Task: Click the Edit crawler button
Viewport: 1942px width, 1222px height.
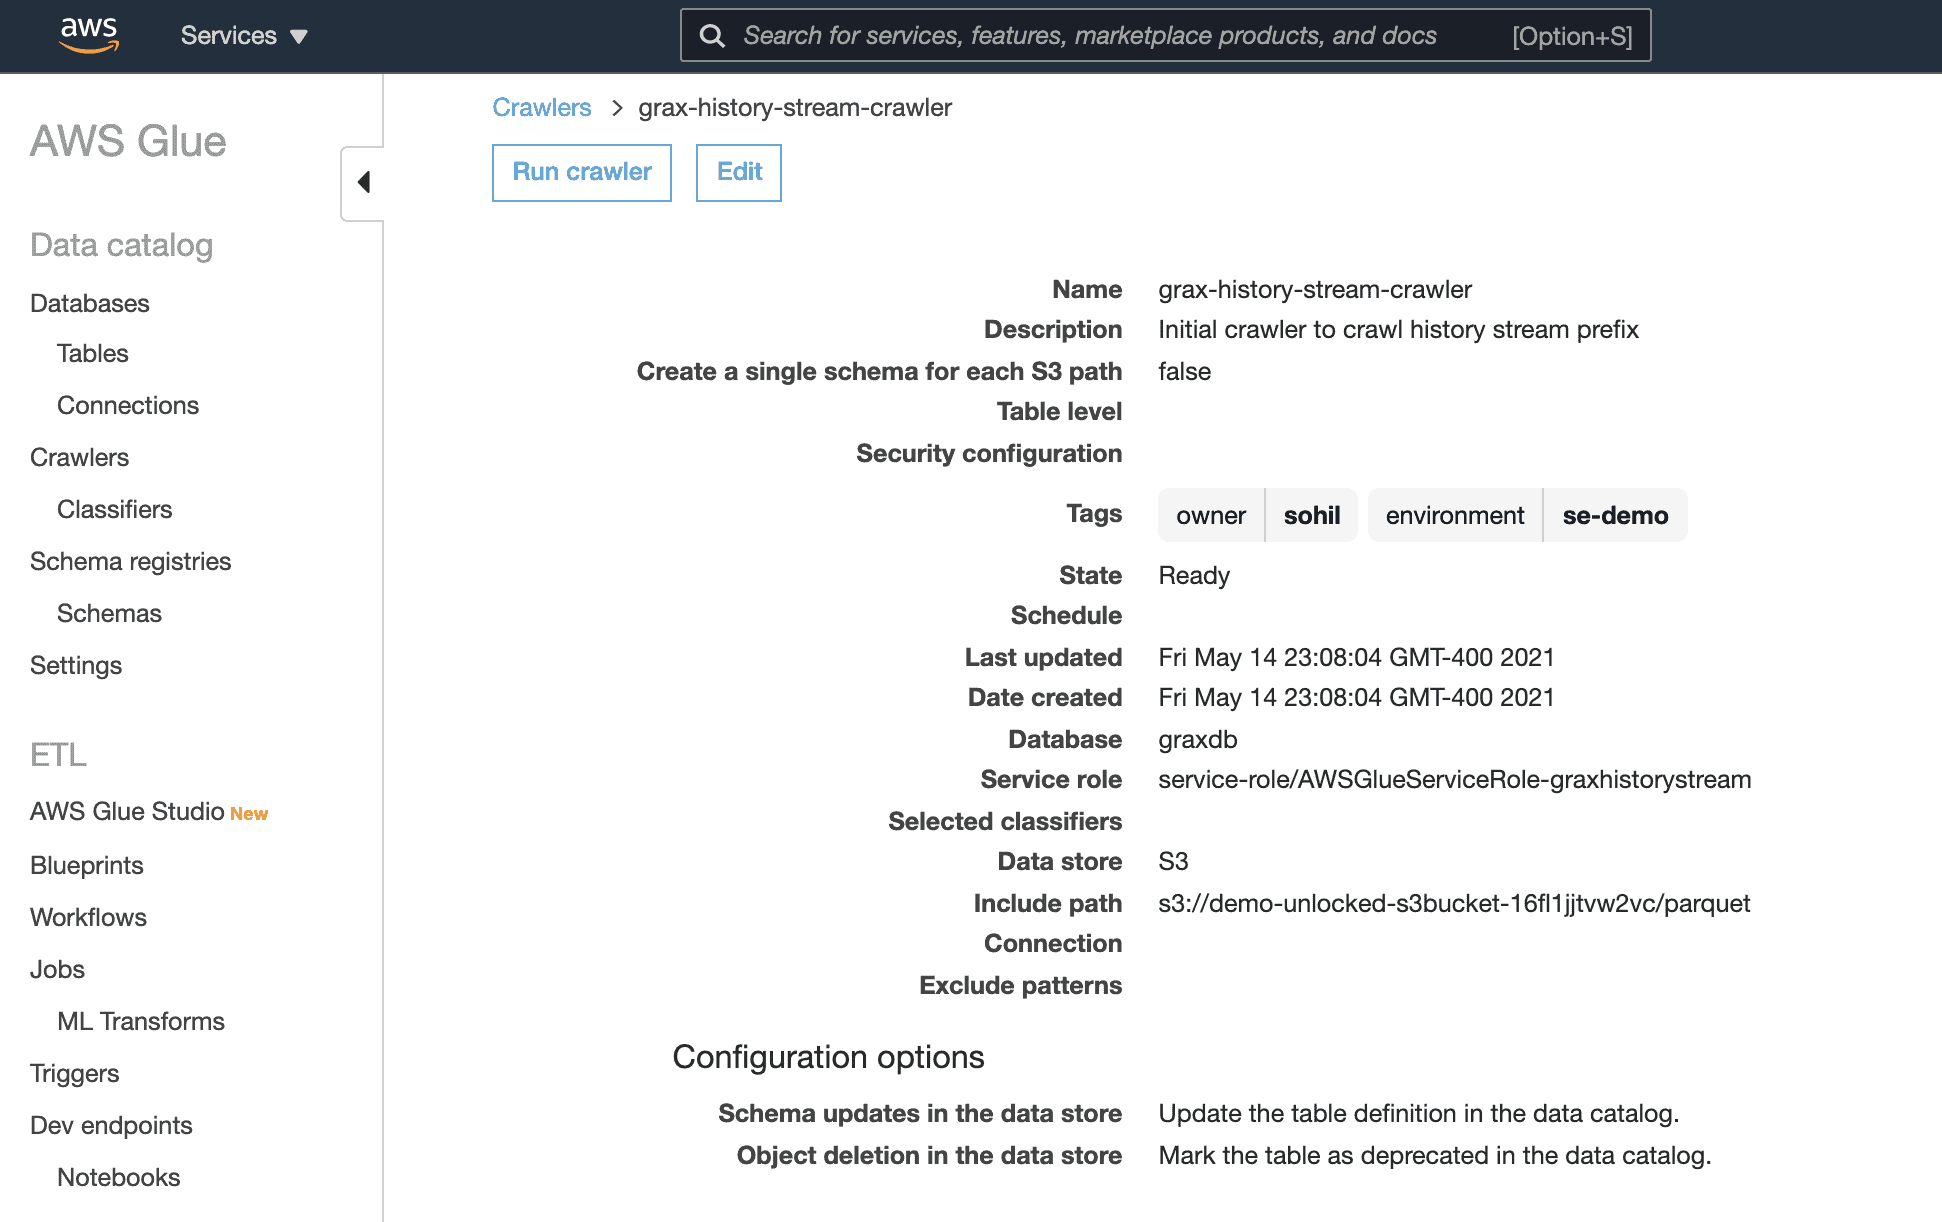Action: click(x=739, y=172)
